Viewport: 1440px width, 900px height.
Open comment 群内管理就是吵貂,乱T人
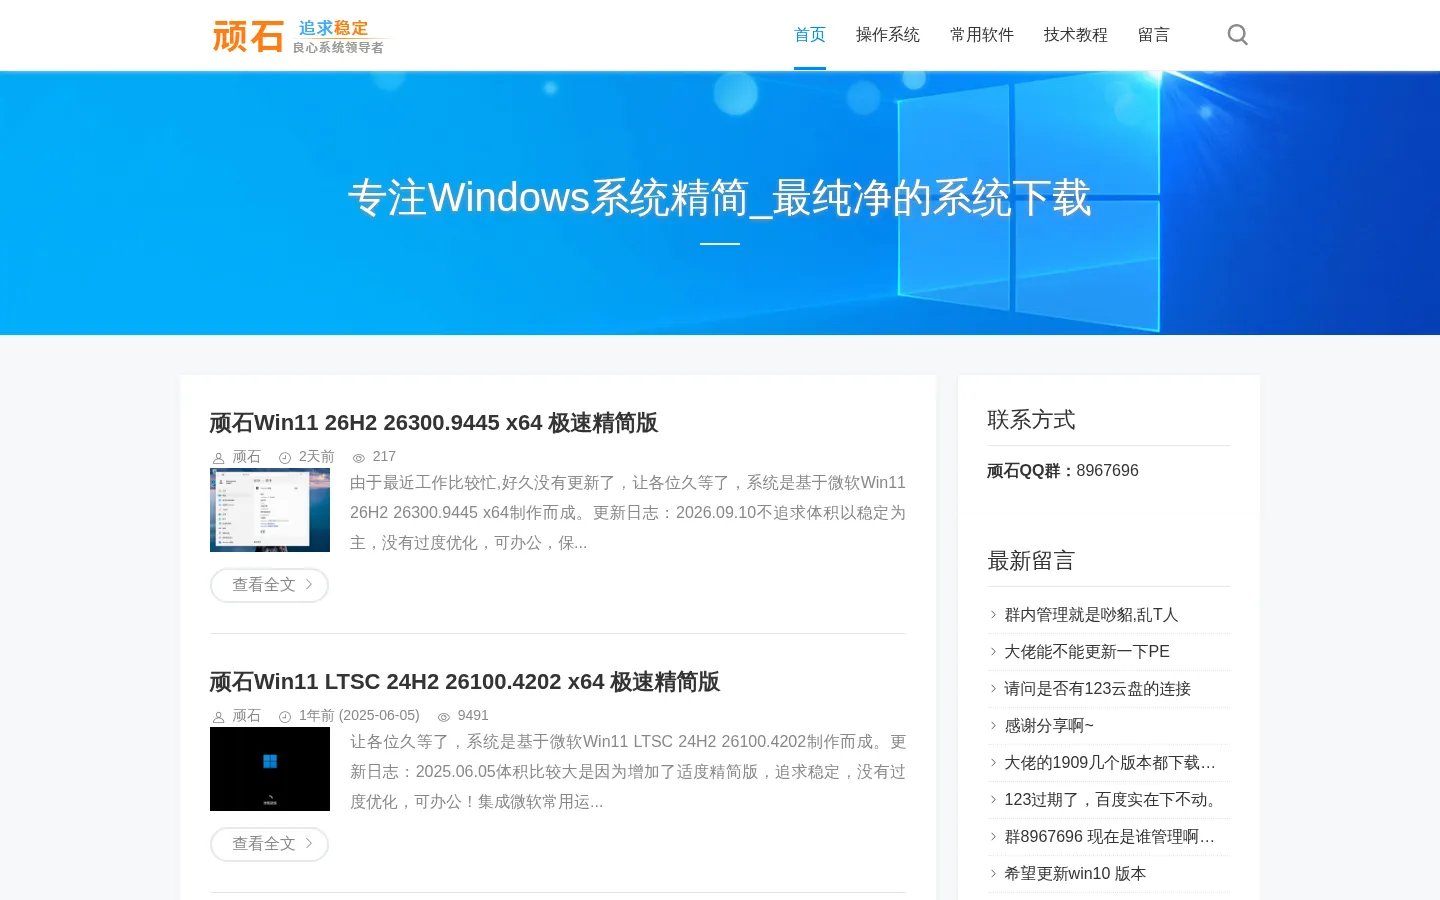tap(1091, 615)
